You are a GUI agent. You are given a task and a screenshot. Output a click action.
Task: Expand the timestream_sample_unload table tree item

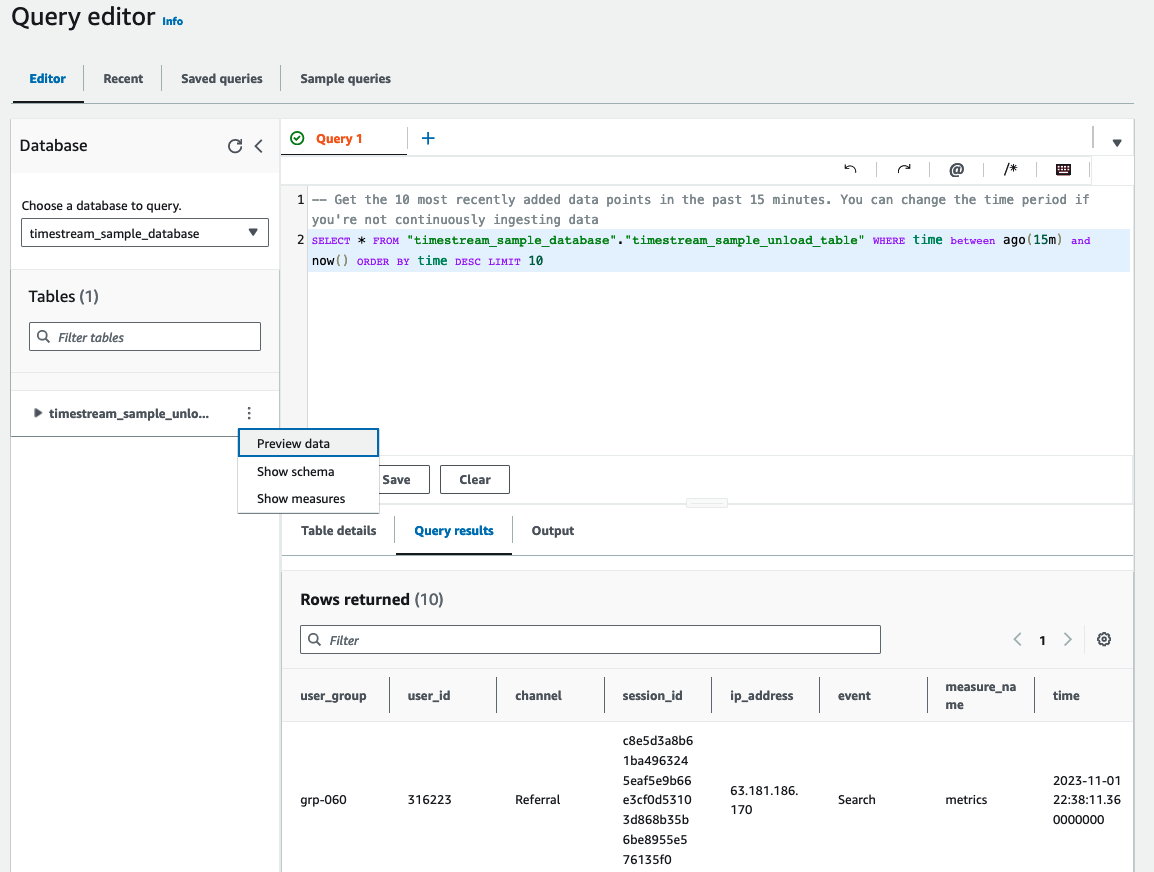[38, 413]
